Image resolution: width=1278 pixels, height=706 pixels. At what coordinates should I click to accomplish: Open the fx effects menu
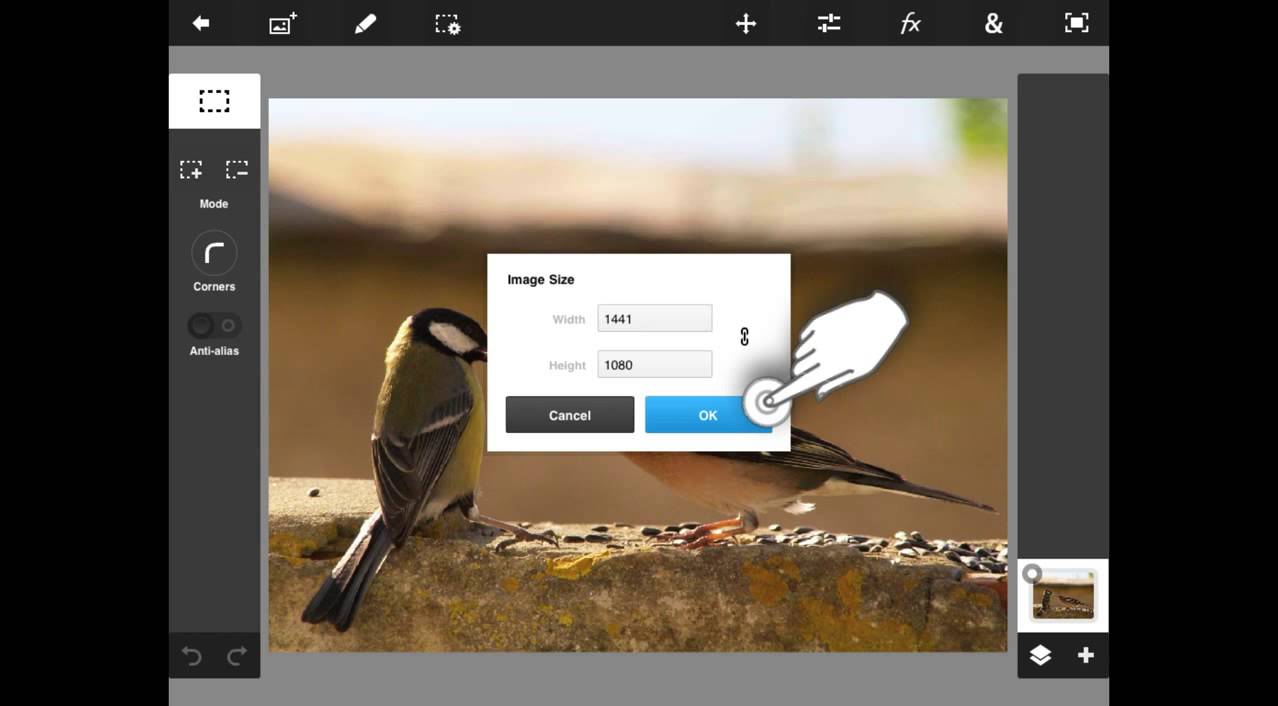point(910,23)
